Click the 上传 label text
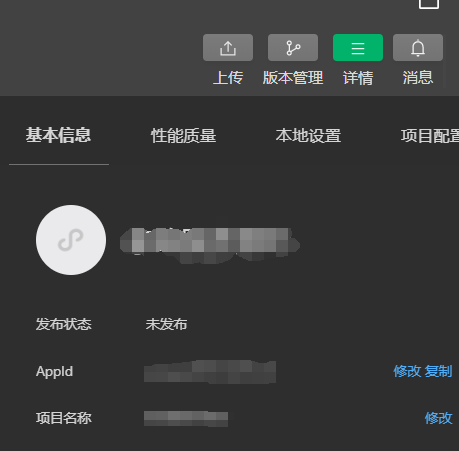This screenshot has height=451, width=459. point(228,78)
